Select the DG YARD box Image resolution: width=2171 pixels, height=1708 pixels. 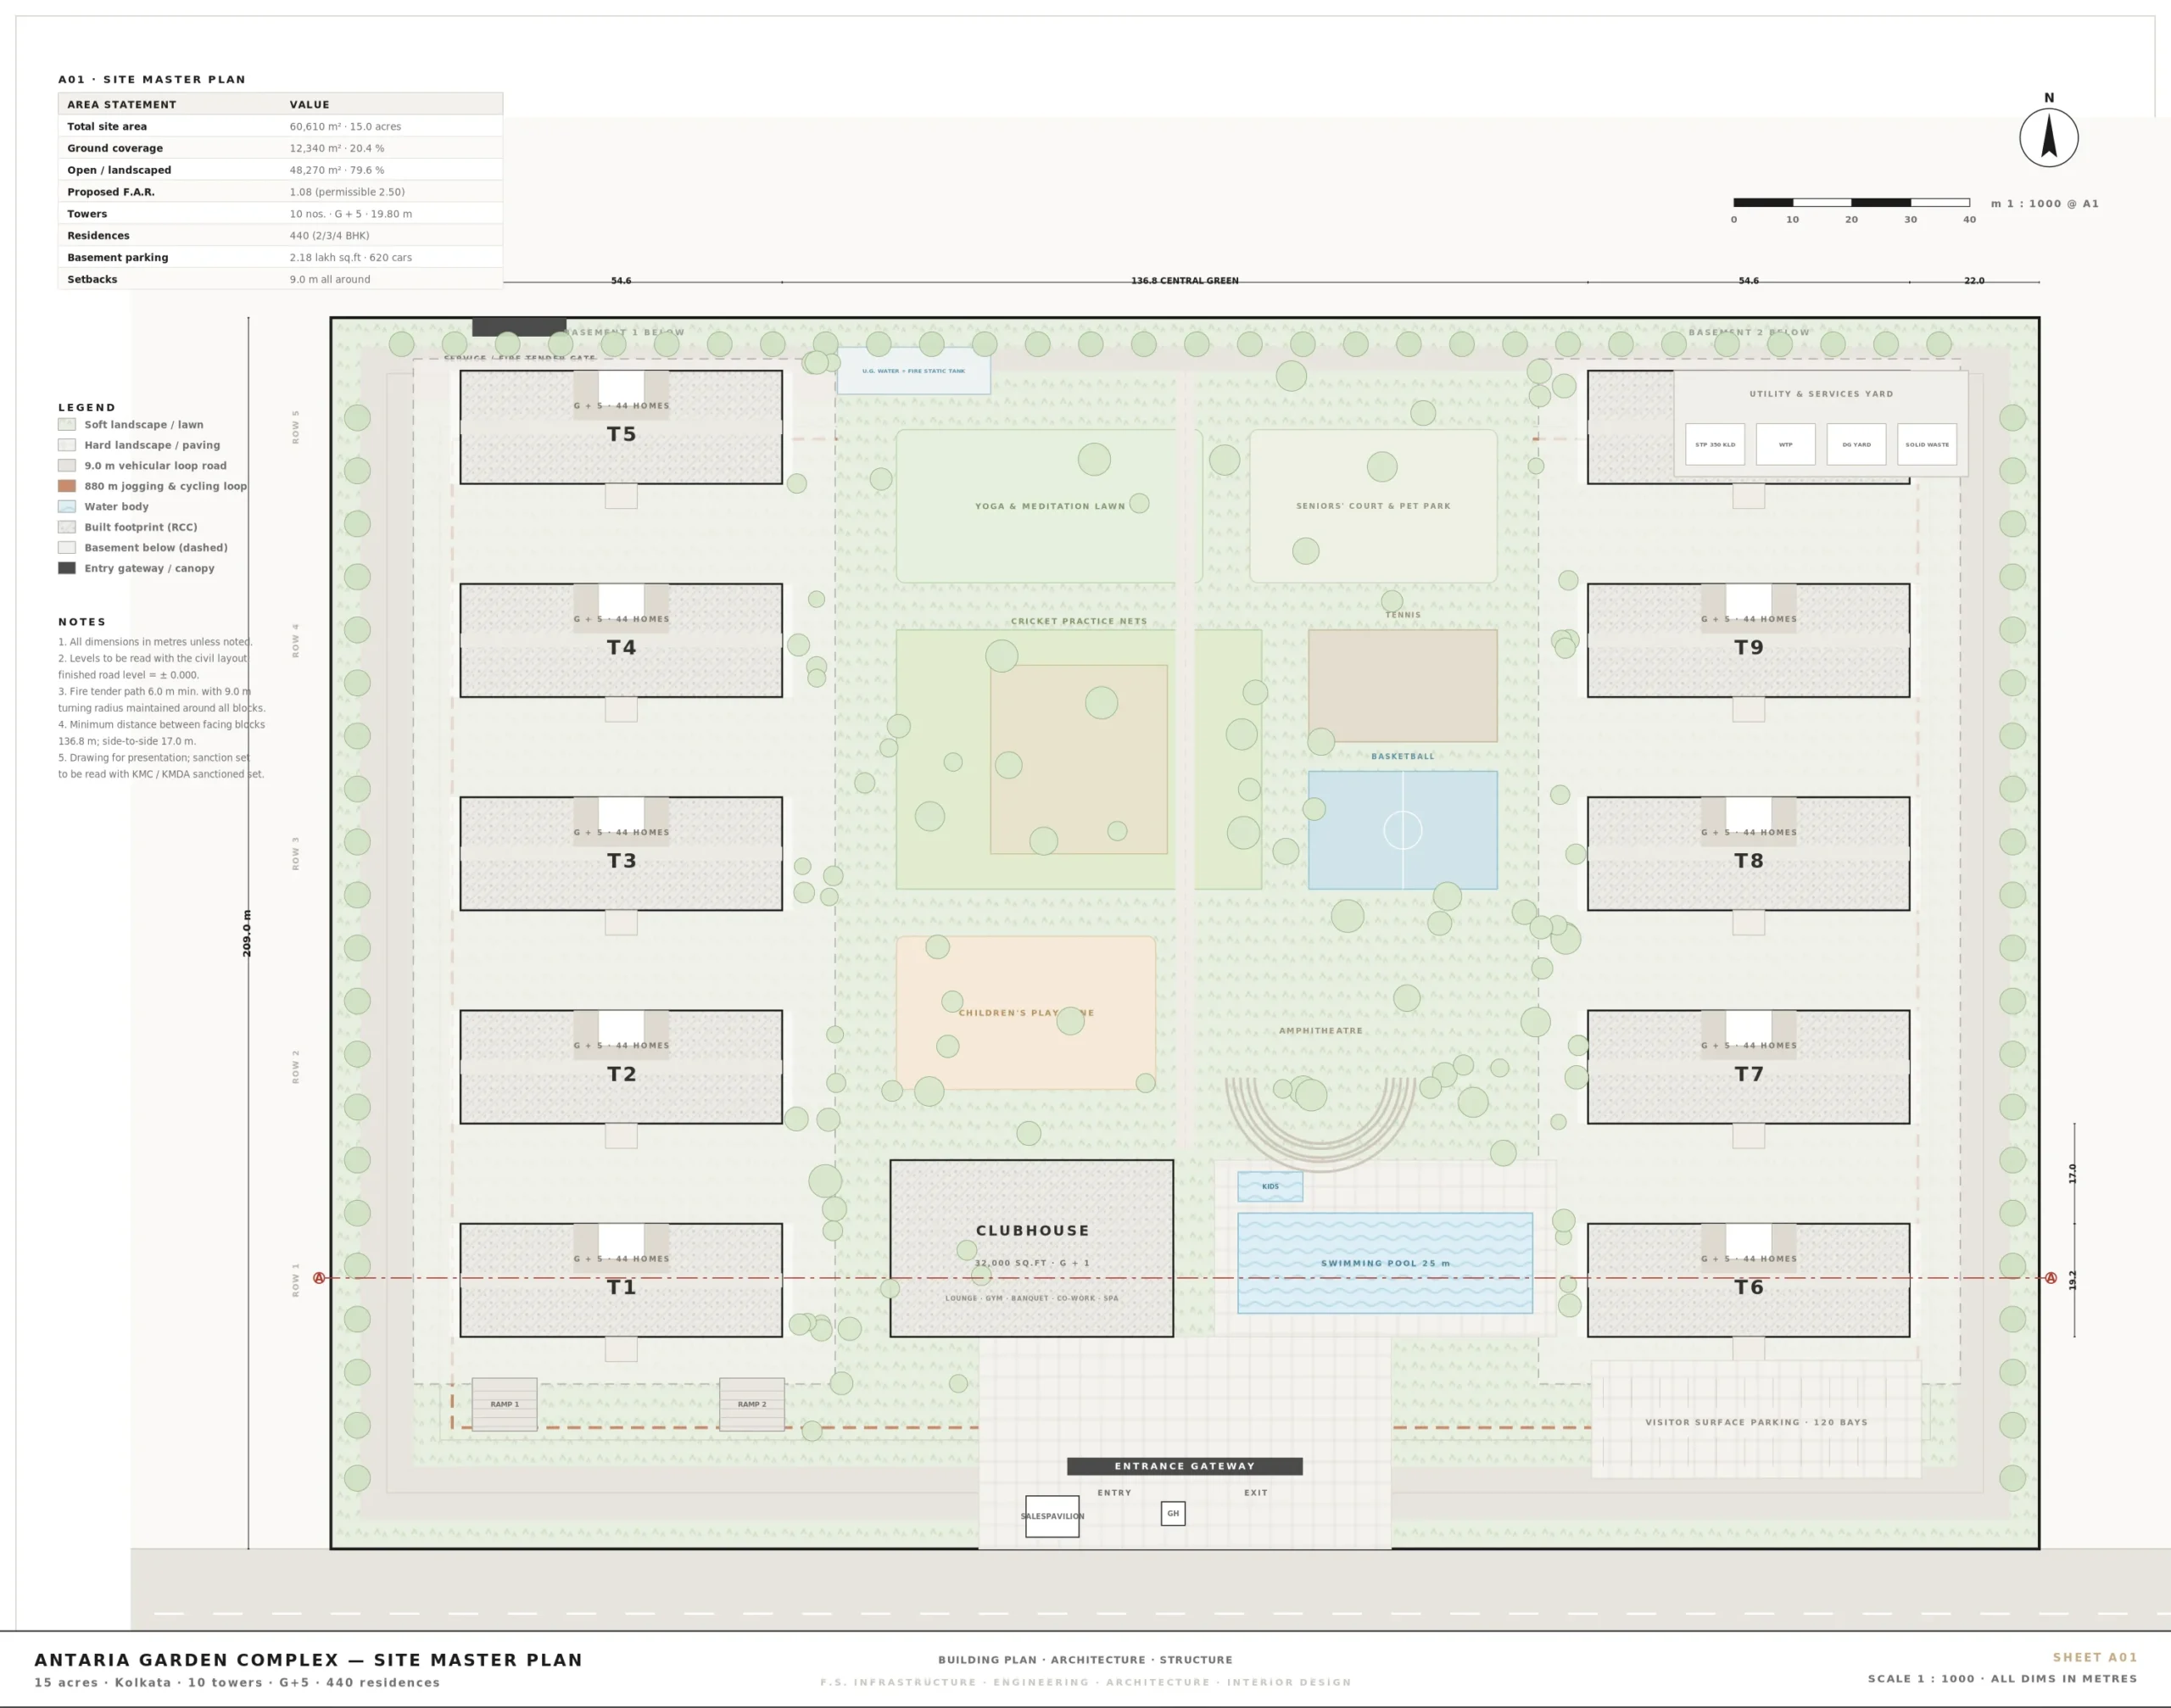click(1856, 444)
